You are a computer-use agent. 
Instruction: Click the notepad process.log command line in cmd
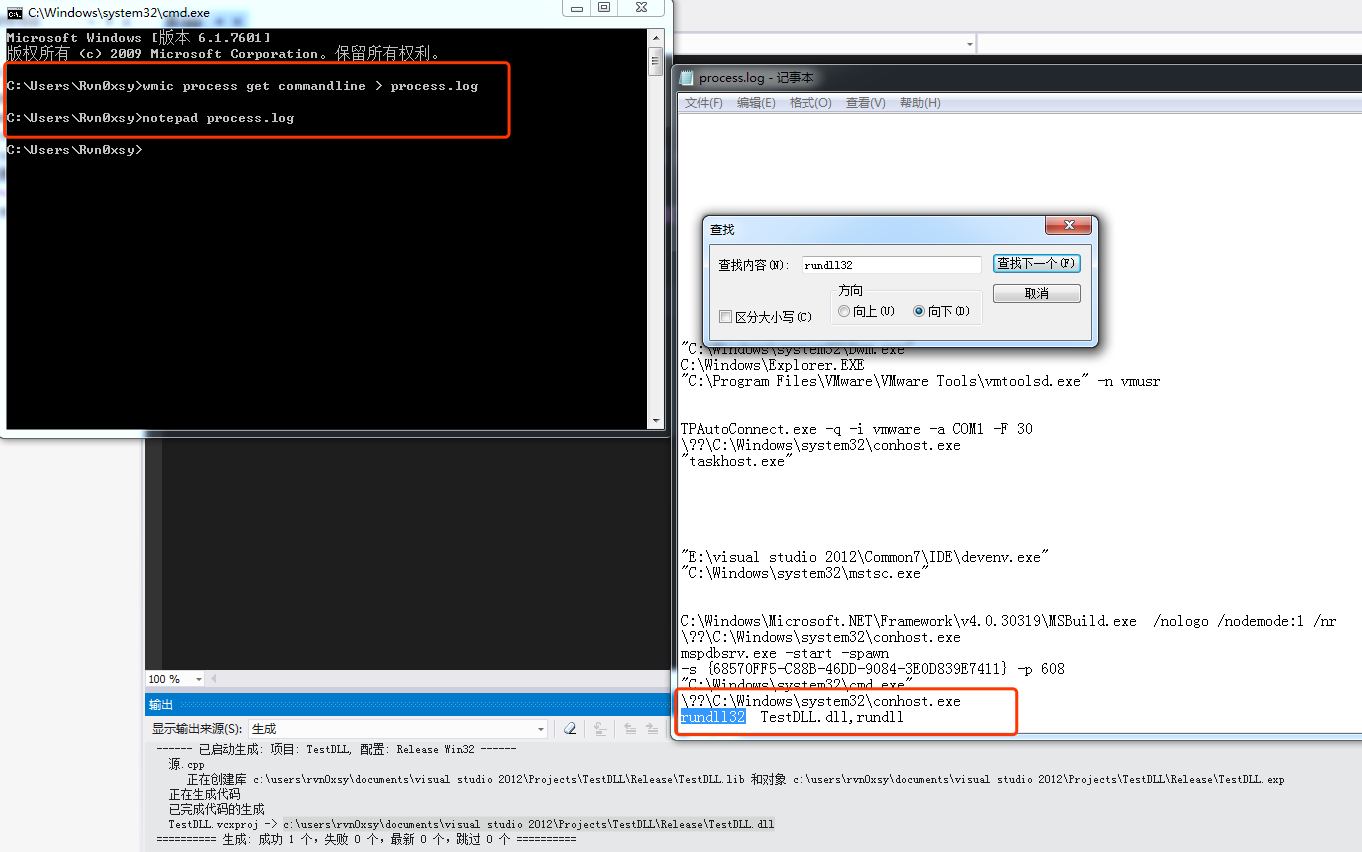coord(150,118)
